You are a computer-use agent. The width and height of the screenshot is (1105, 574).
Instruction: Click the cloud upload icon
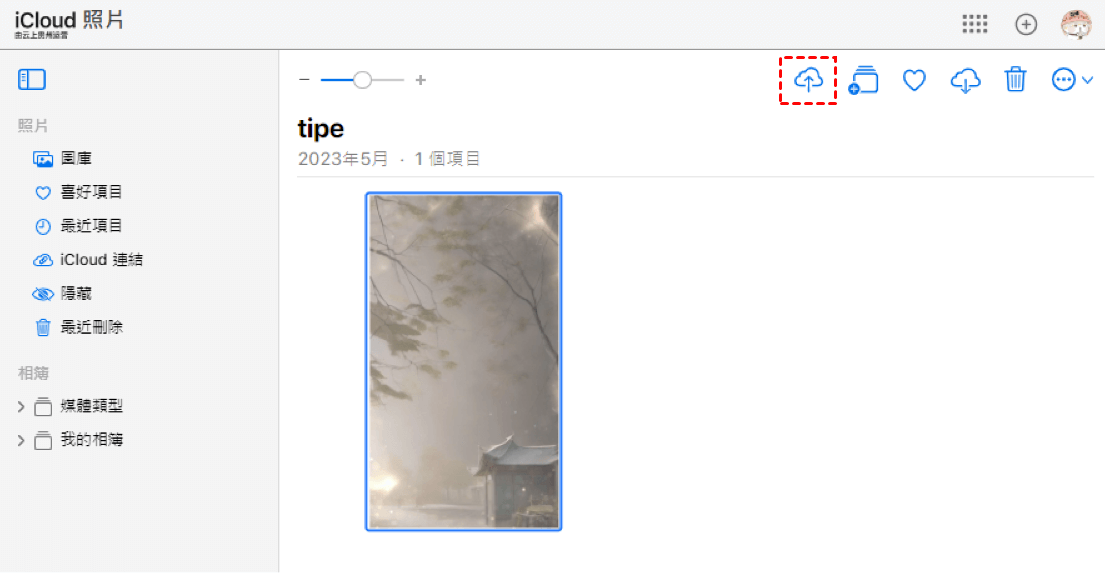click(808, 80)
